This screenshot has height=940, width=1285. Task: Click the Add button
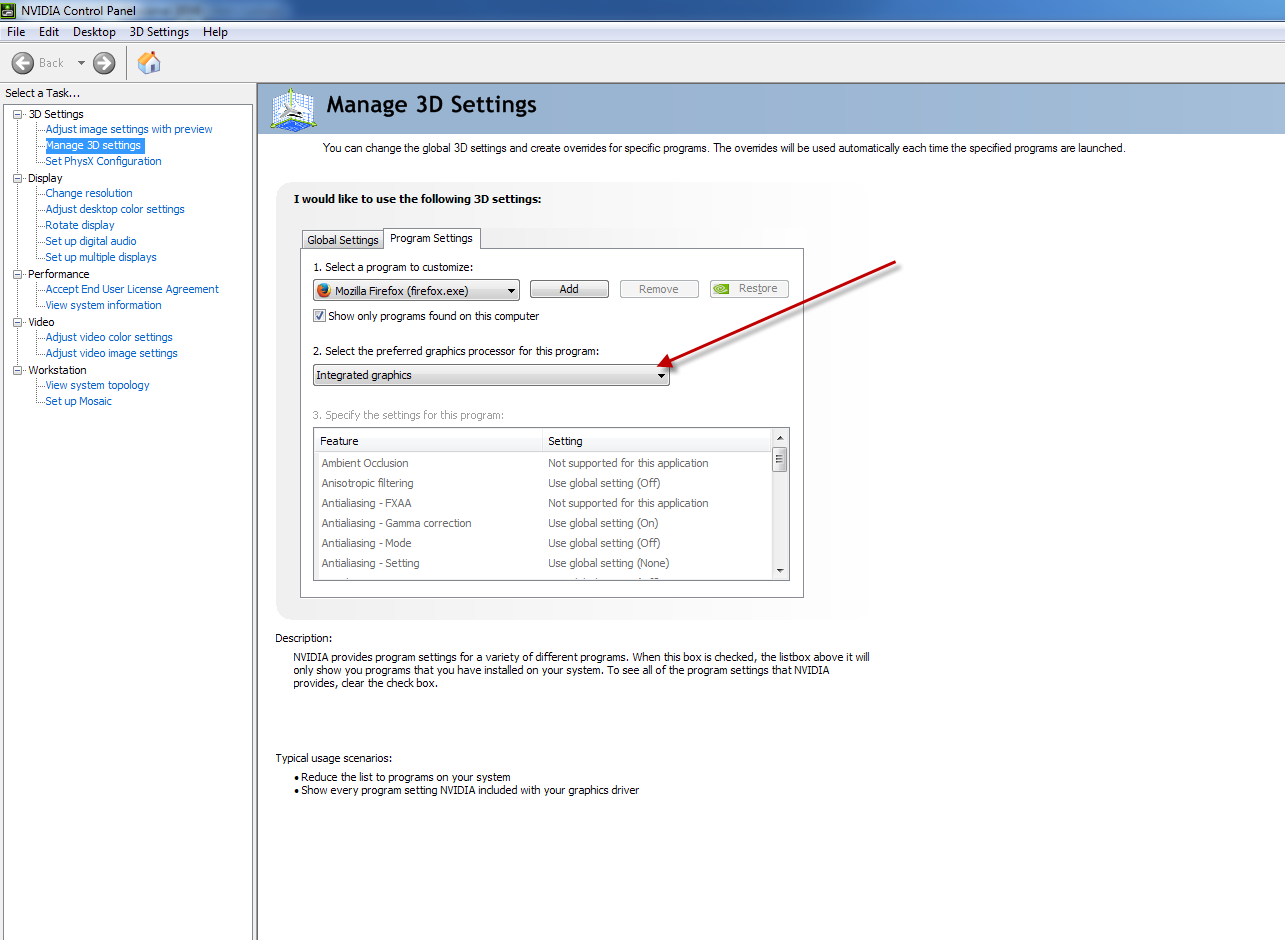click(x=569, y=289)
